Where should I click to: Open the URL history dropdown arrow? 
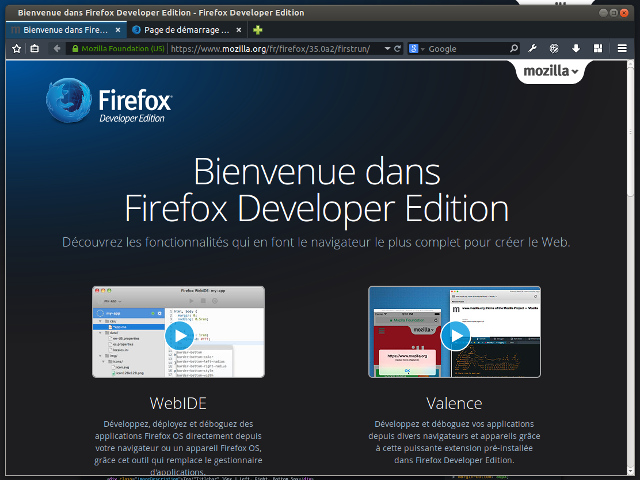click(x=387, y=49)
